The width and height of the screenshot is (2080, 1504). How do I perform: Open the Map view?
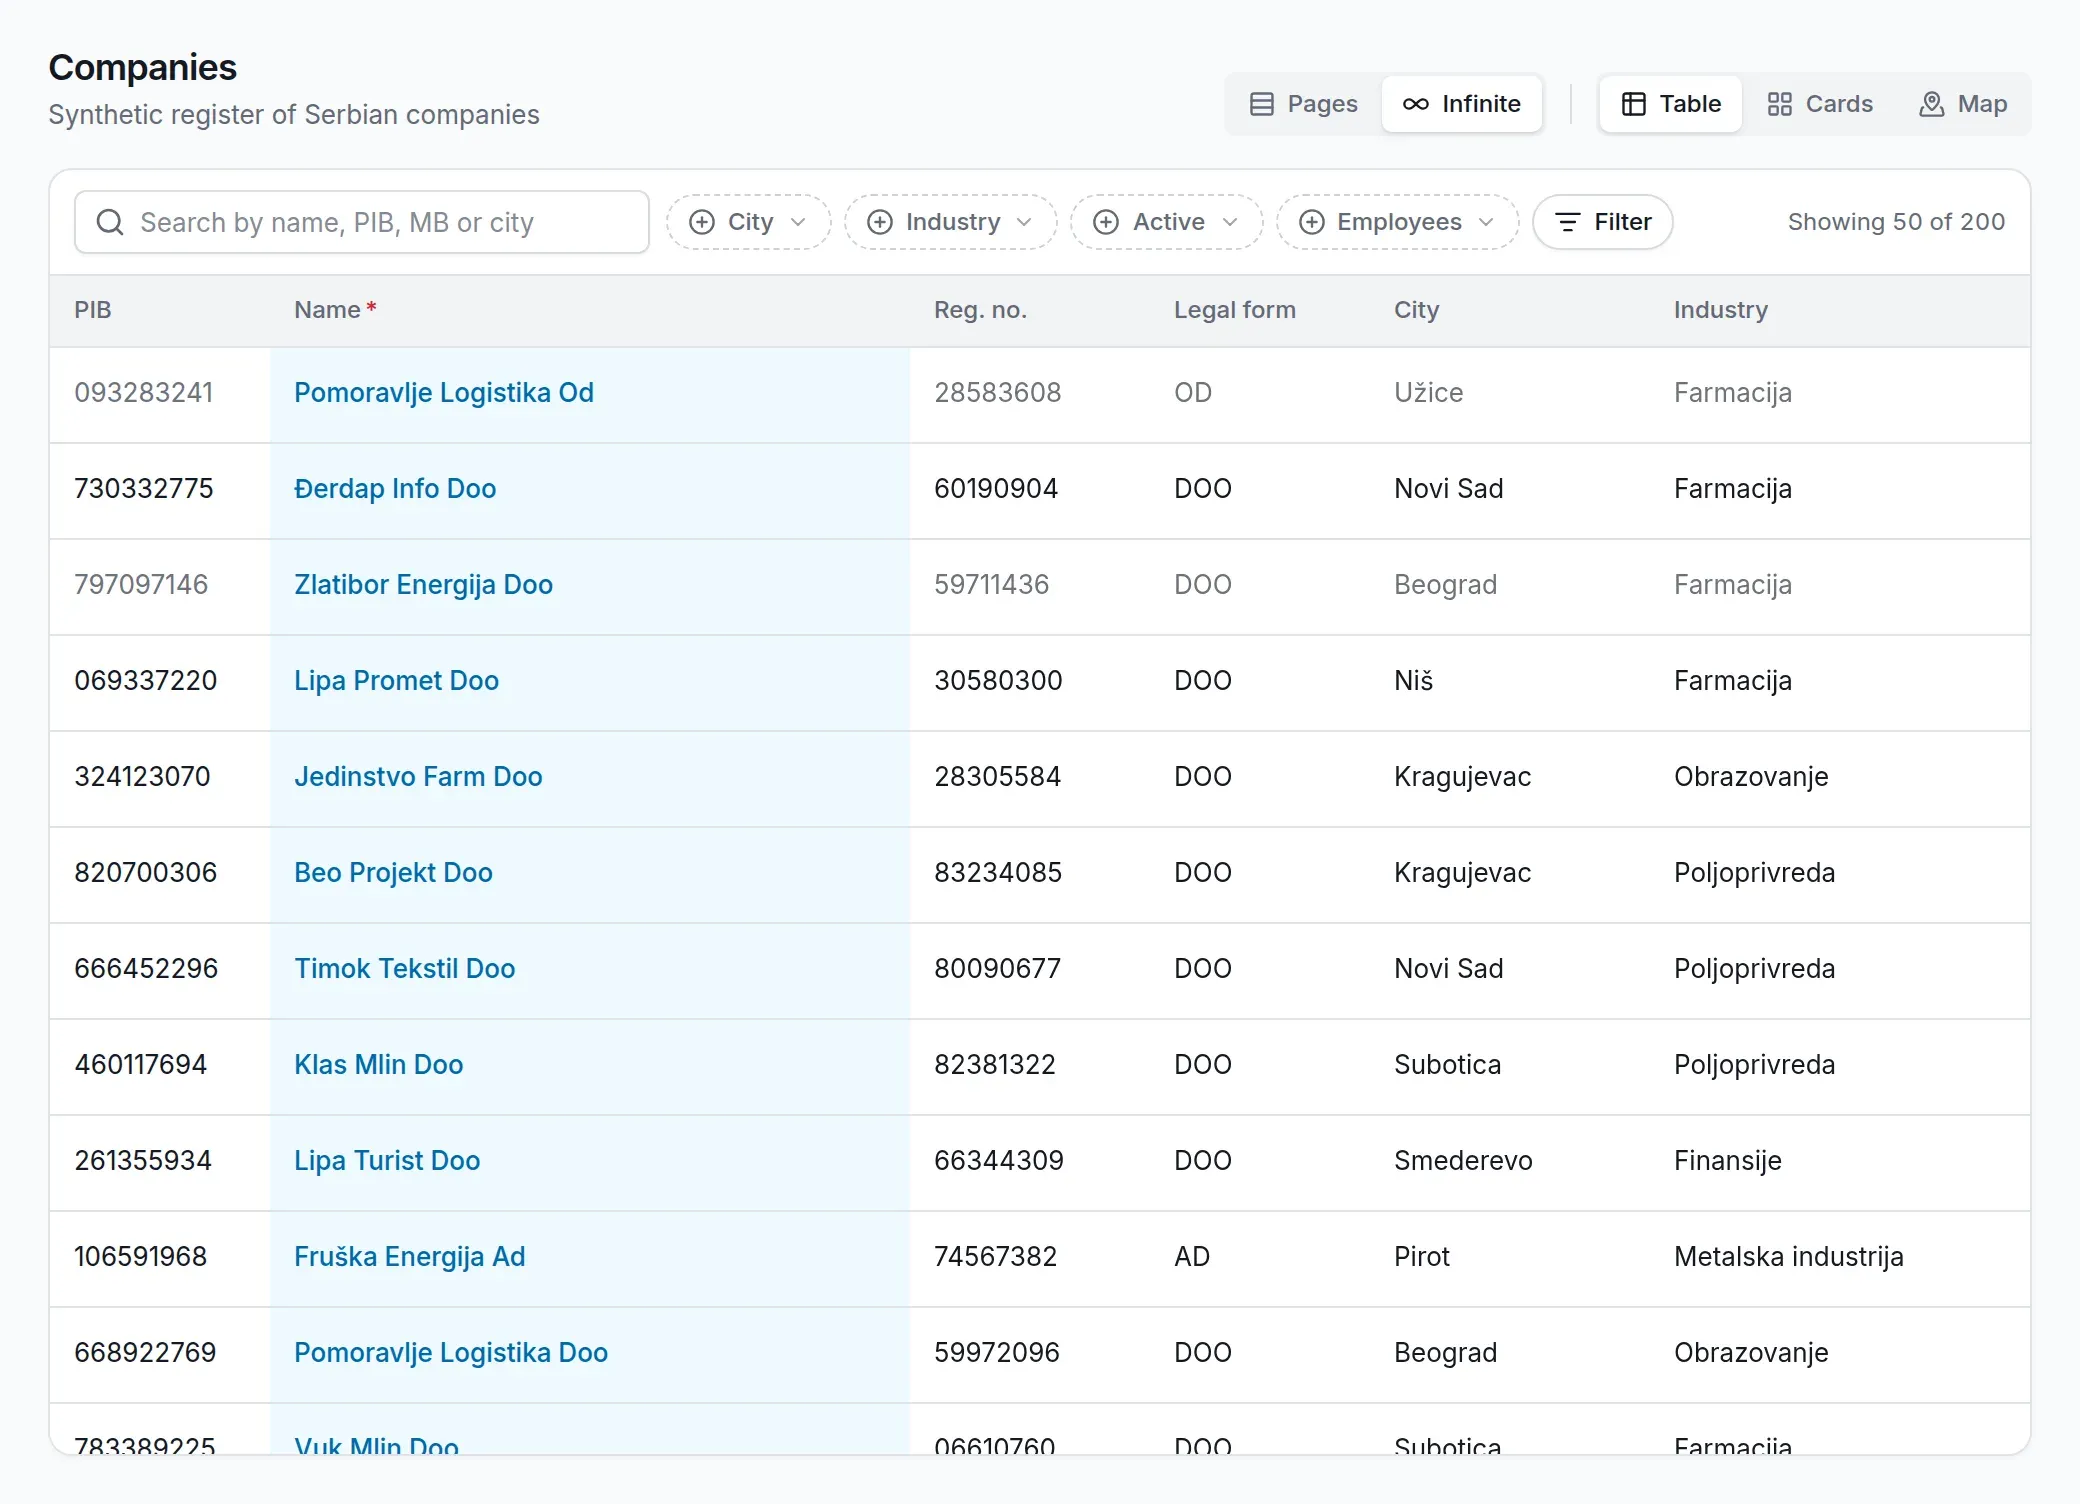(x=1963, y=104)
